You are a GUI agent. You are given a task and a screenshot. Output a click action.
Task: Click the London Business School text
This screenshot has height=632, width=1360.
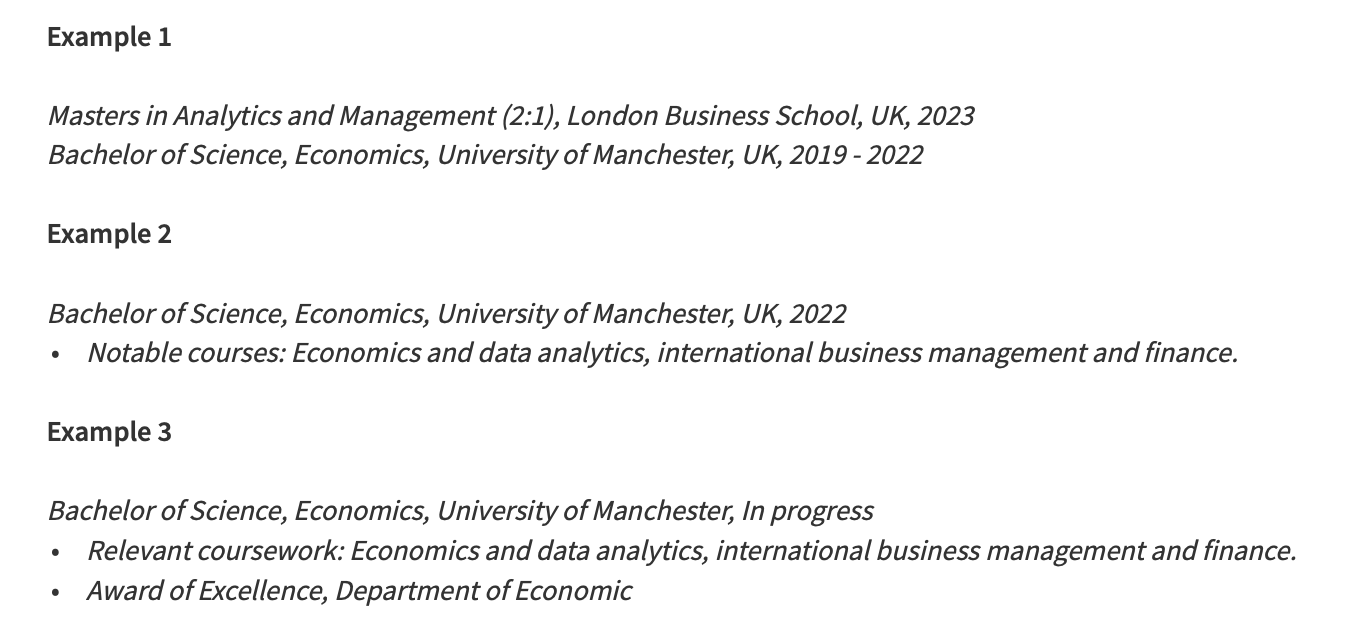[713, 116]
